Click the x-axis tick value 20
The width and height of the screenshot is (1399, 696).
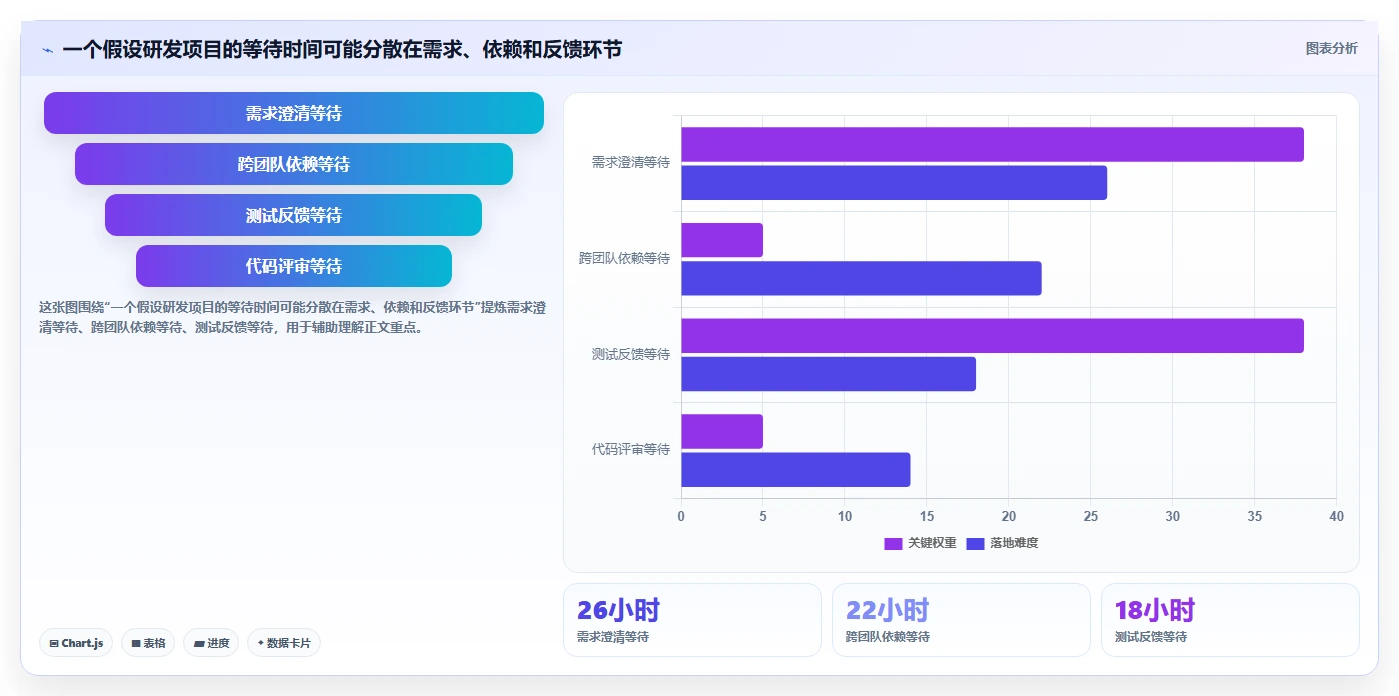coord(1009,516)
